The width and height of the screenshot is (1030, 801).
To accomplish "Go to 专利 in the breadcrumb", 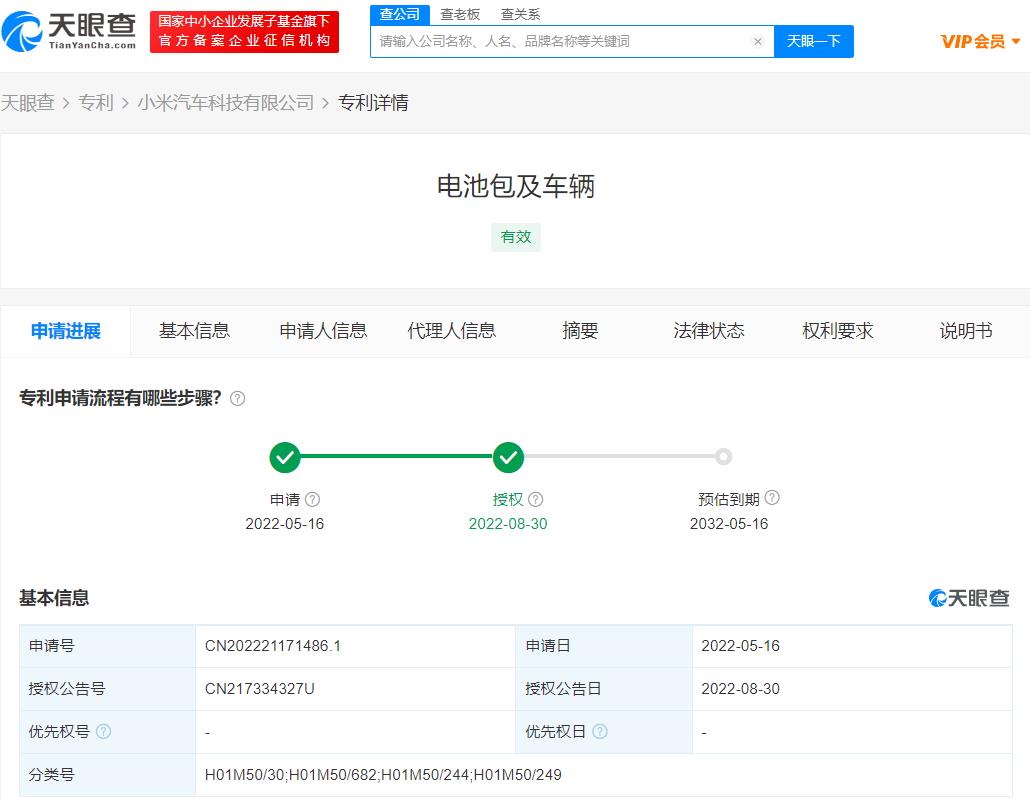I will click(x=96, y=103).
